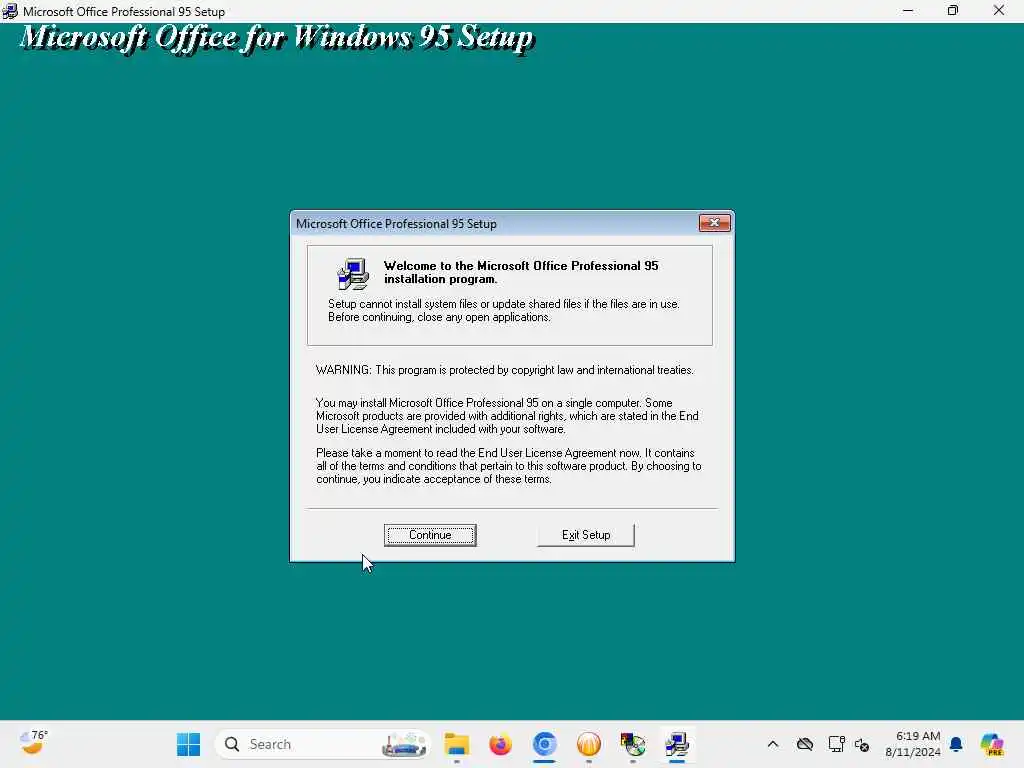Screen dimensions: 1024x768
Task: Open the Windows Start menu
Action: 189,744
